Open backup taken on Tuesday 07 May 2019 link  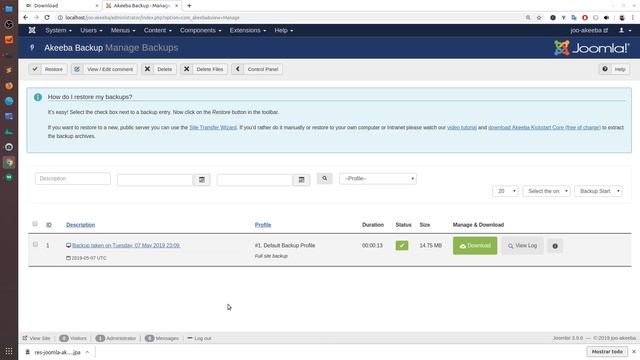(126, 245)
